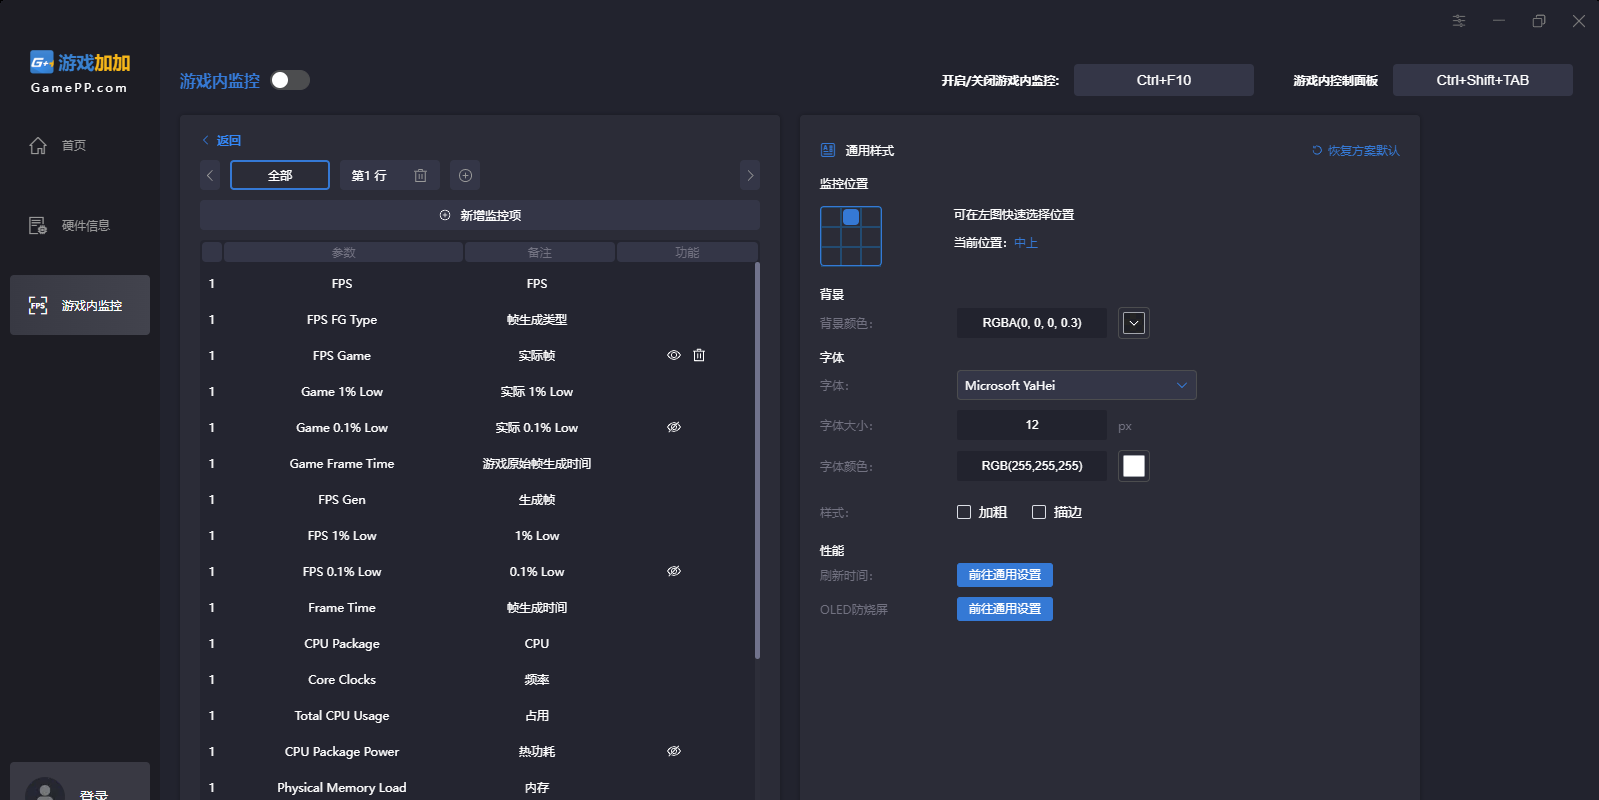Click the 恢复方案默认 restore default icon

coord(1317,151)
